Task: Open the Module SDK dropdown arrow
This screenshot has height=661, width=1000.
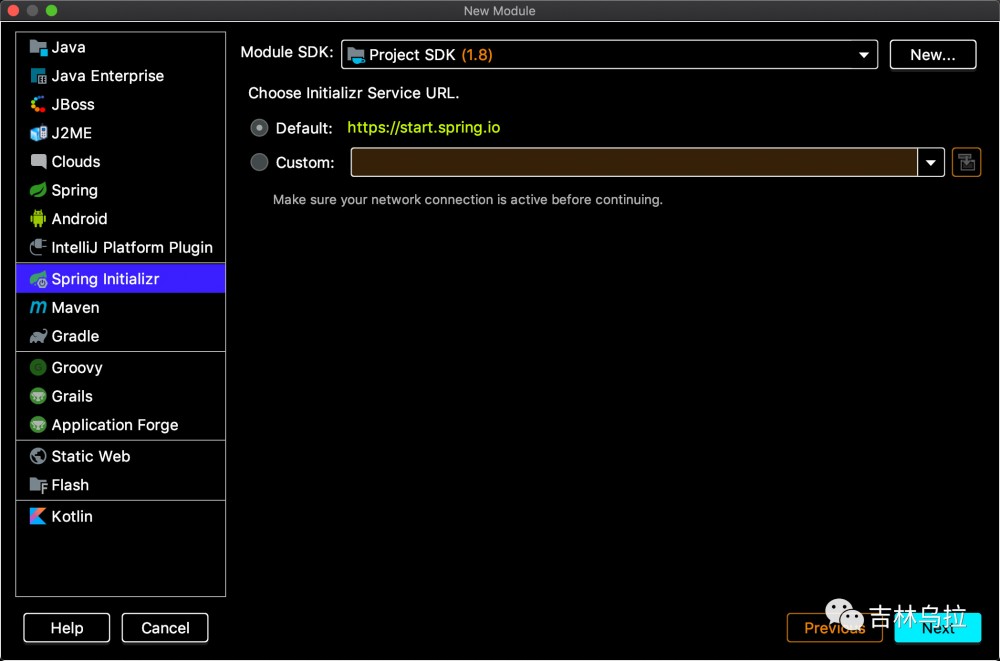Action: click(x=864, y=55)
